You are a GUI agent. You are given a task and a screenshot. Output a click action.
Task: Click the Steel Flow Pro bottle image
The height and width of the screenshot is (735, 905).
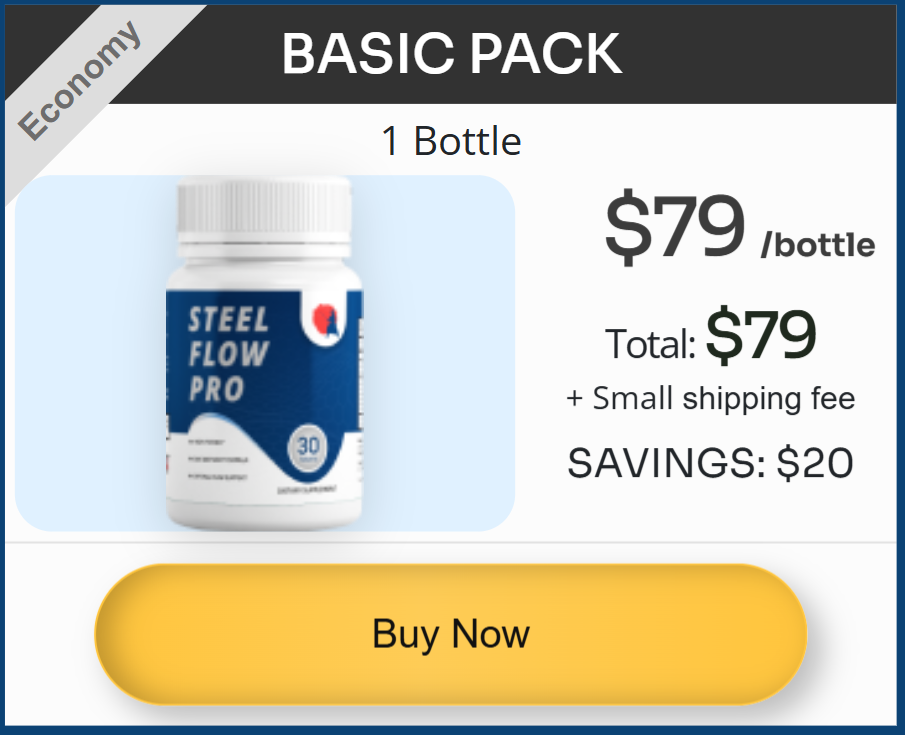coord(264,353)
